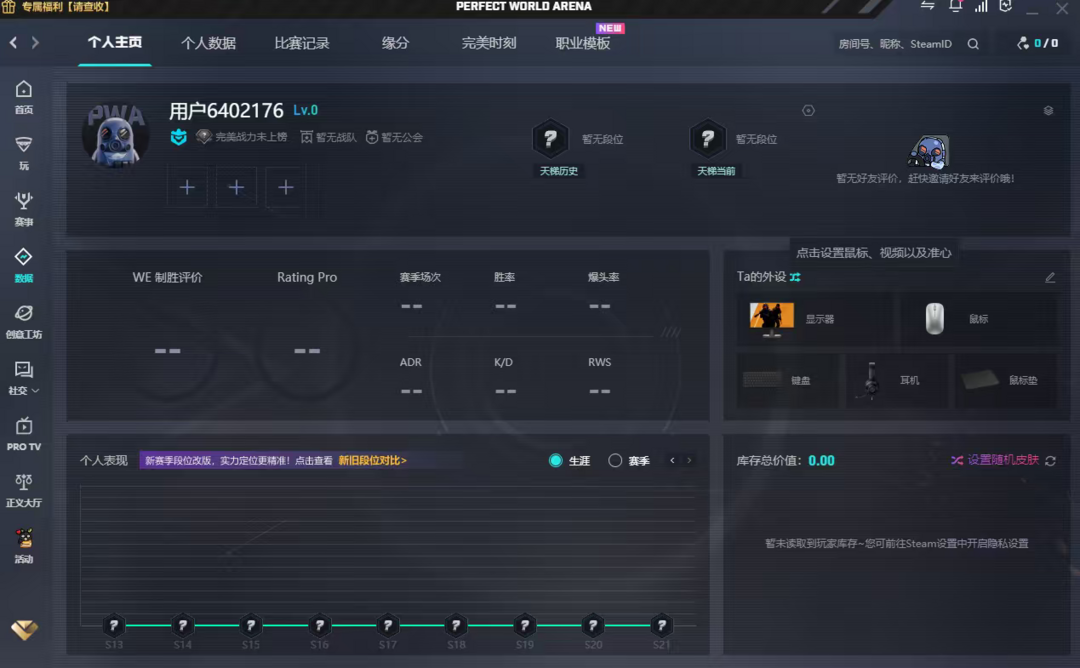
Task: Expand the layers icon in profile corner
Action: point(1048,111)
